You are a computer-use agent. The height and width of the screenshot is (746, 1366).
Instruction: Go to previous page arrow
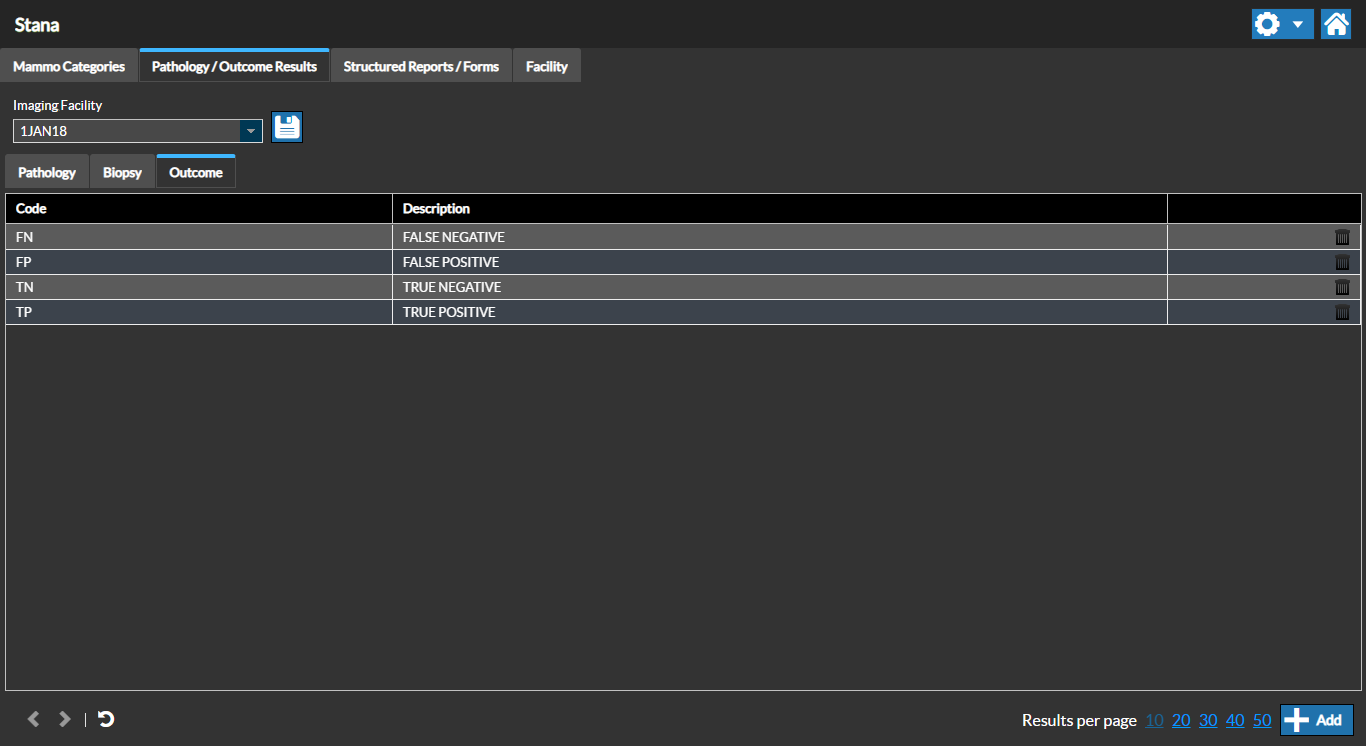pos(34,719)
